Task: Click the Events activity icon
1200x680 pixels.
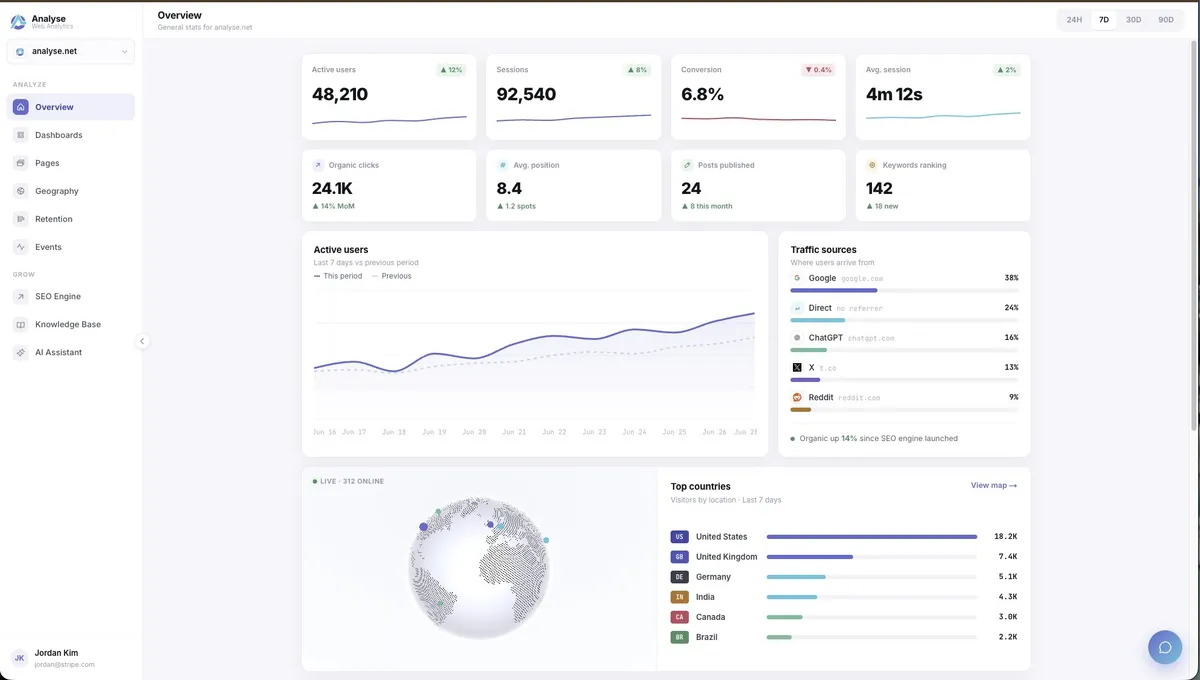Action: point(21,247)
